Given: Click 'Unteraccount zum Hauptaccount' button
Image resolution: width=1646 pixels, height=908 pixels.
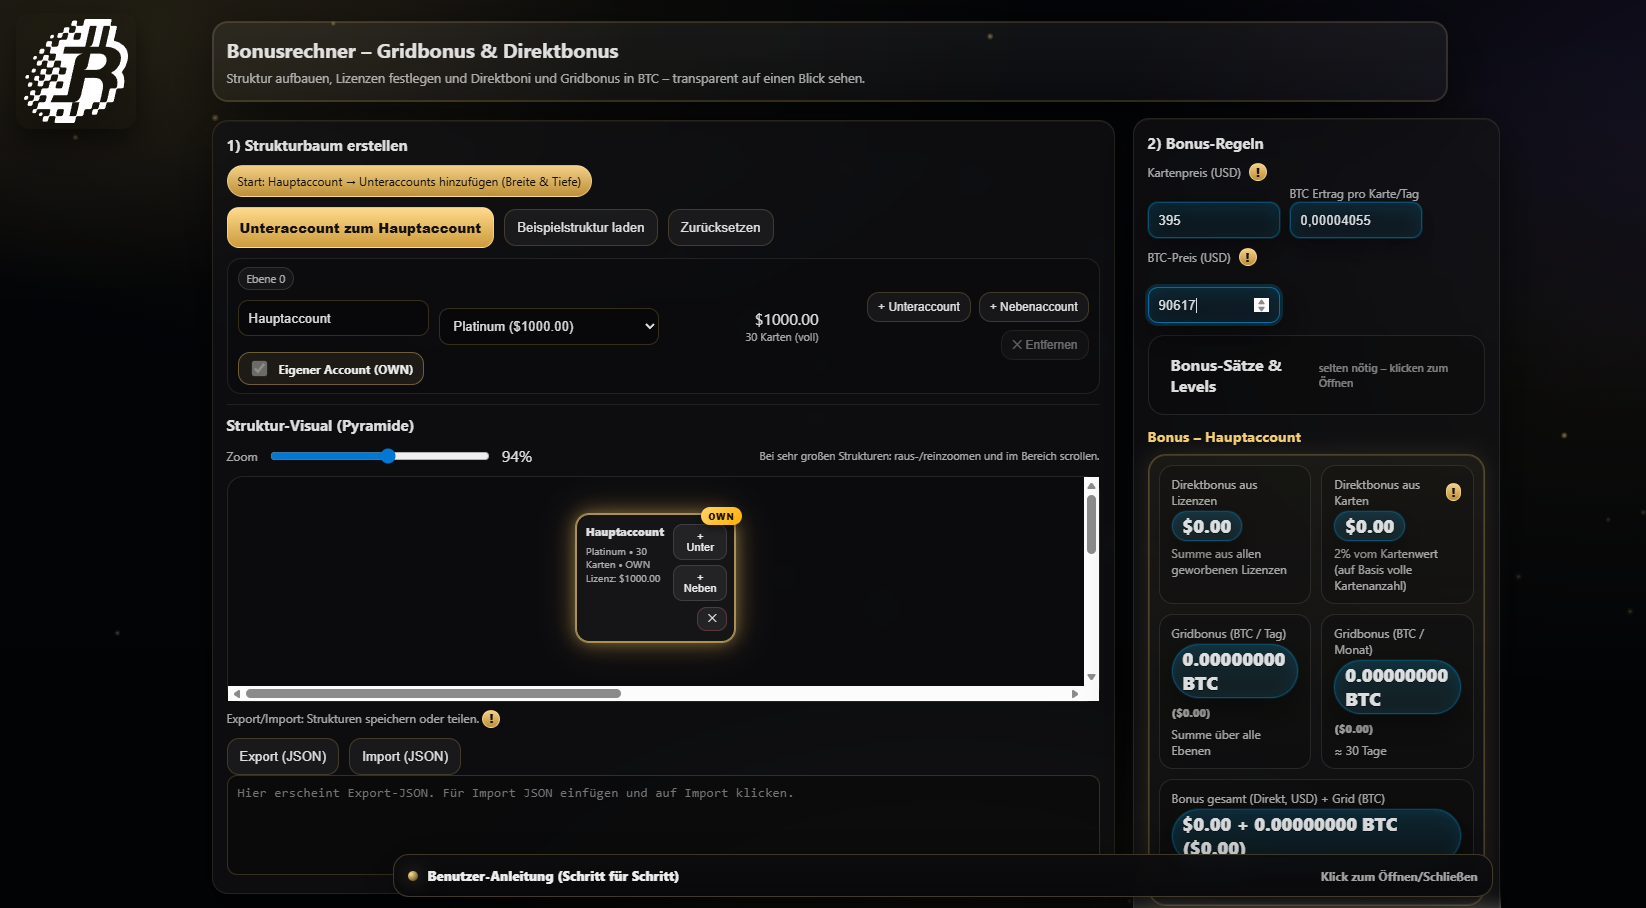Looking at the screenshot, I should pyautogui.click(x=360, y=228).
